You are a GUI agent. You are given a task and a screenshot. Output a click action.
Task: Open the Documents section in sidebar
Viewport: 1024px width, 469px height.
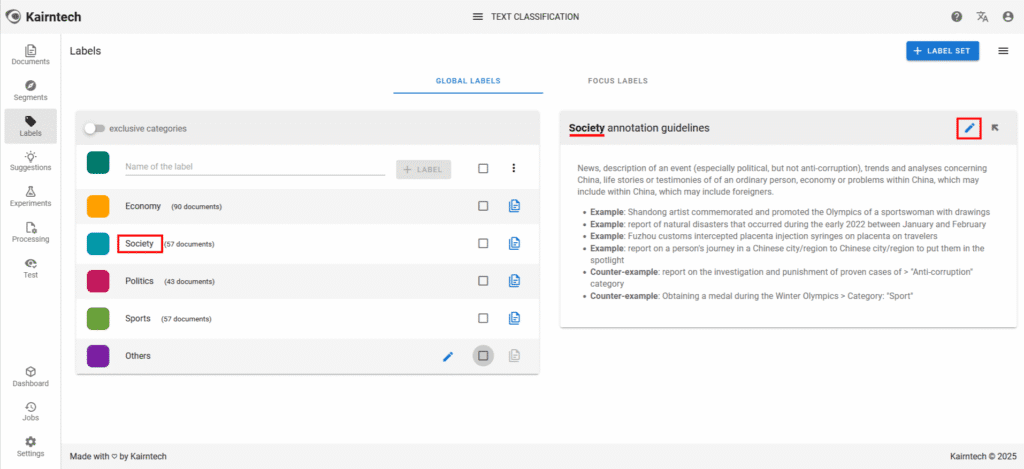(x=30, y=55)
